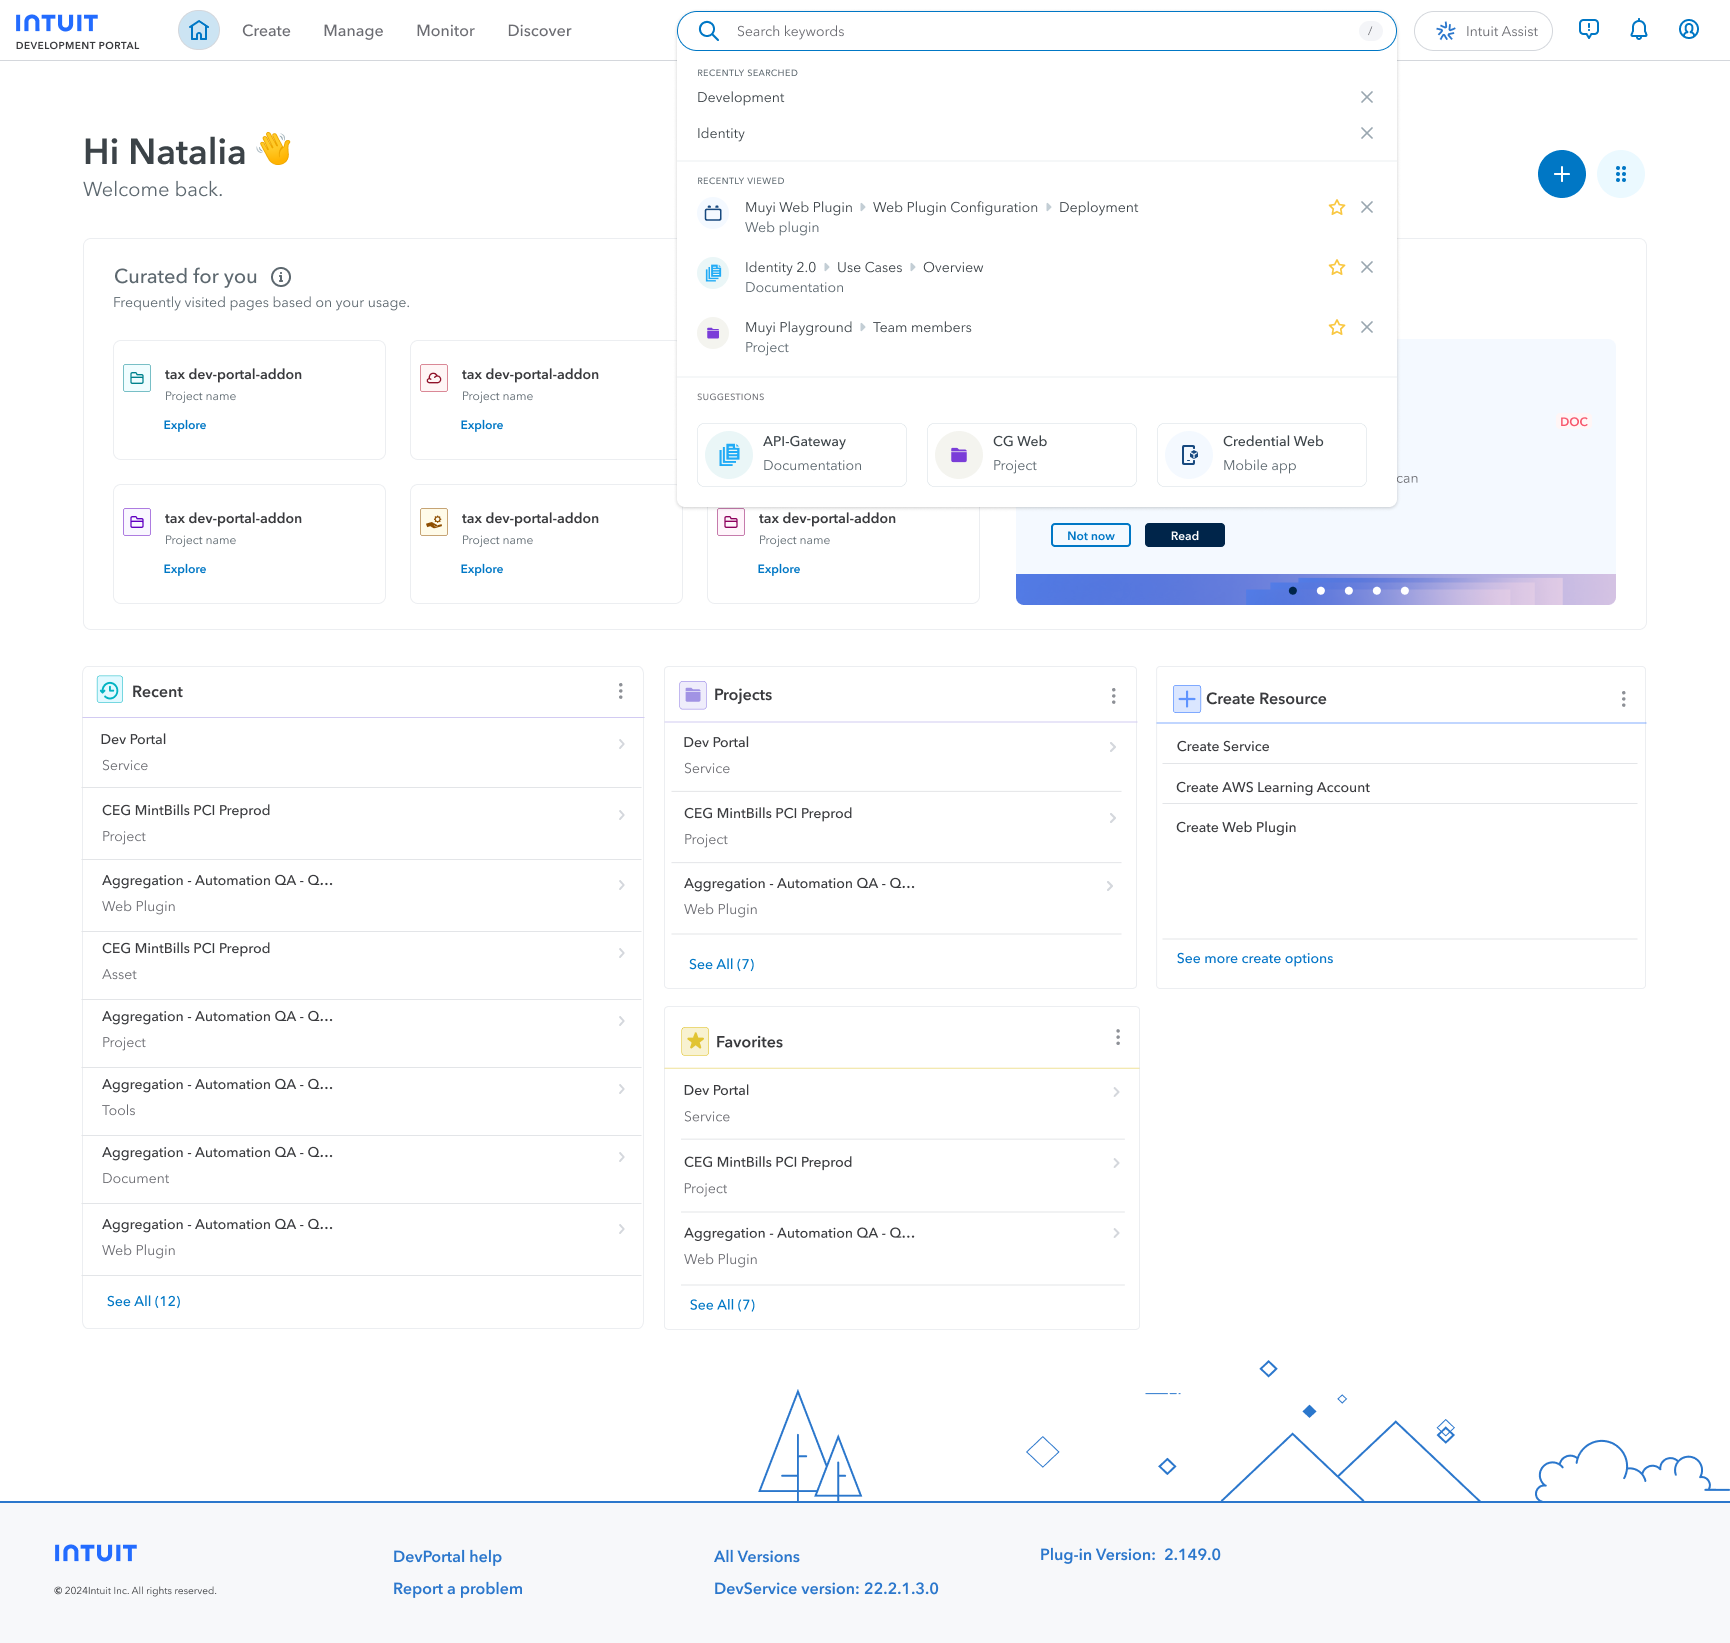Toggle favorite star for Muyi Playground
The height and width of the screenshot is (1643, 1730).
coord(1336,328)
